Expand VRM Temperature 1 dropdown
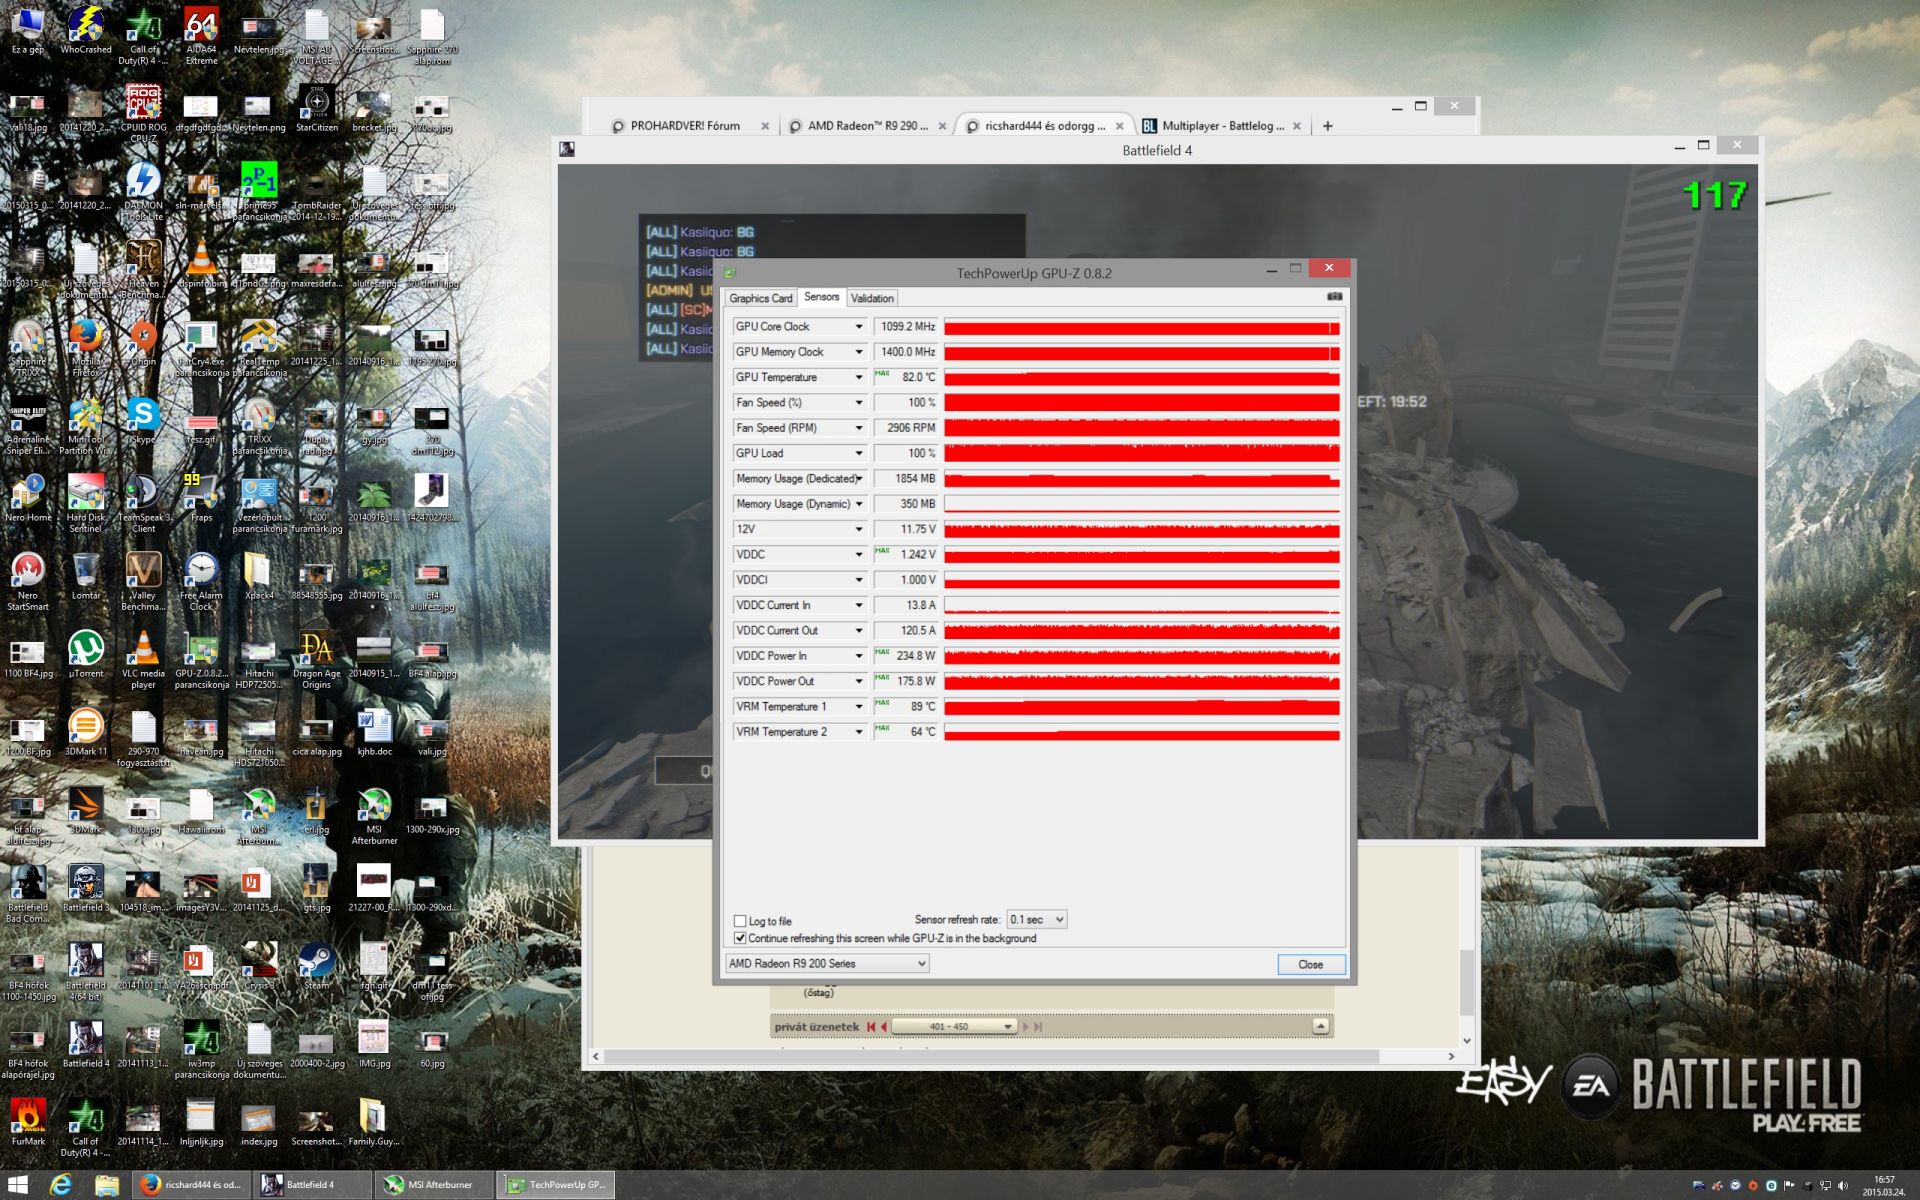The height and width of the screenshot is (1200, 1920). pyautogui.click(x=858, y=707)
